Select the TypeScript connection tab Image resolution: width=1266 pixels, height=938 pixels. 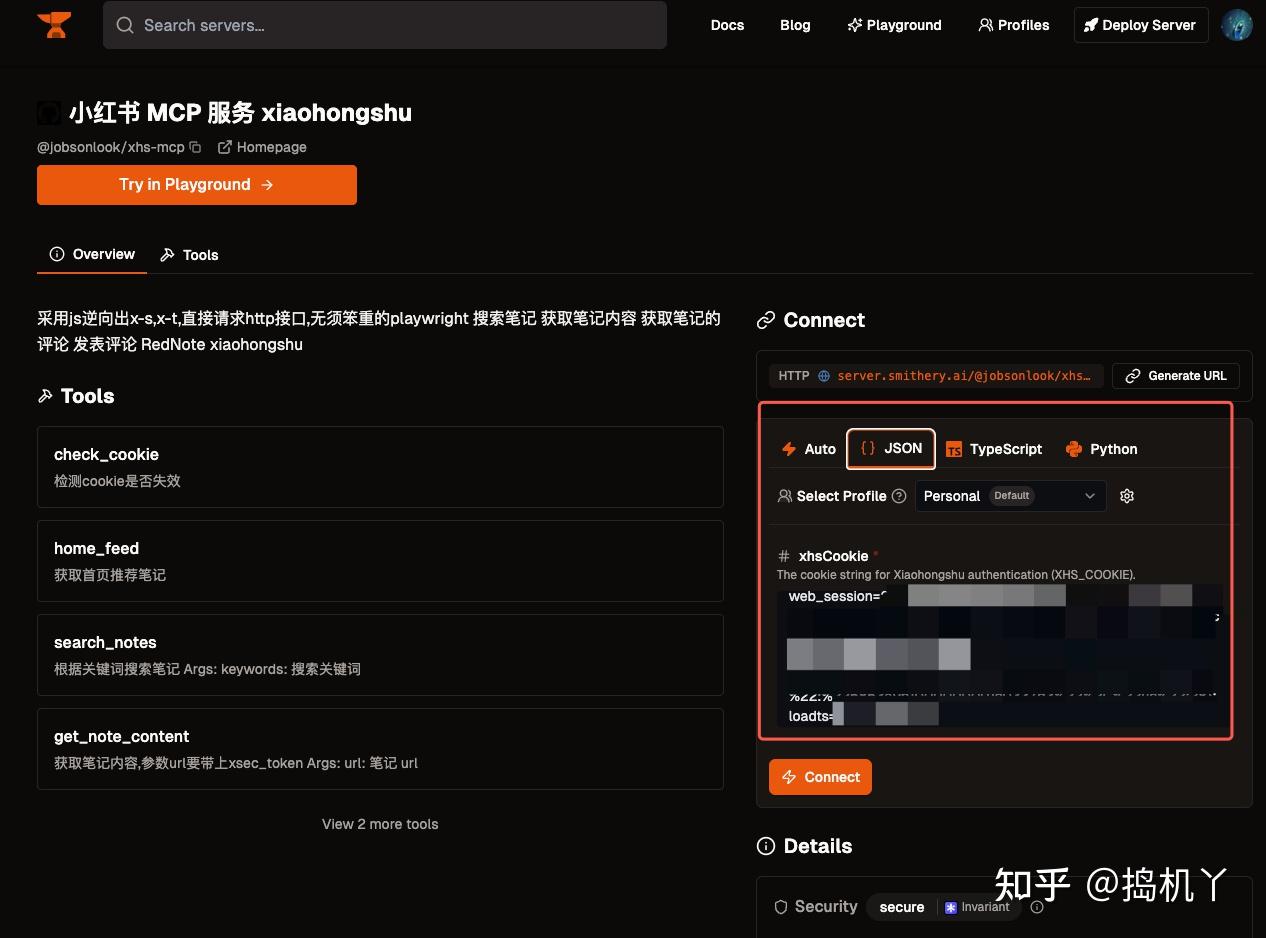click(x=994, y=449)
